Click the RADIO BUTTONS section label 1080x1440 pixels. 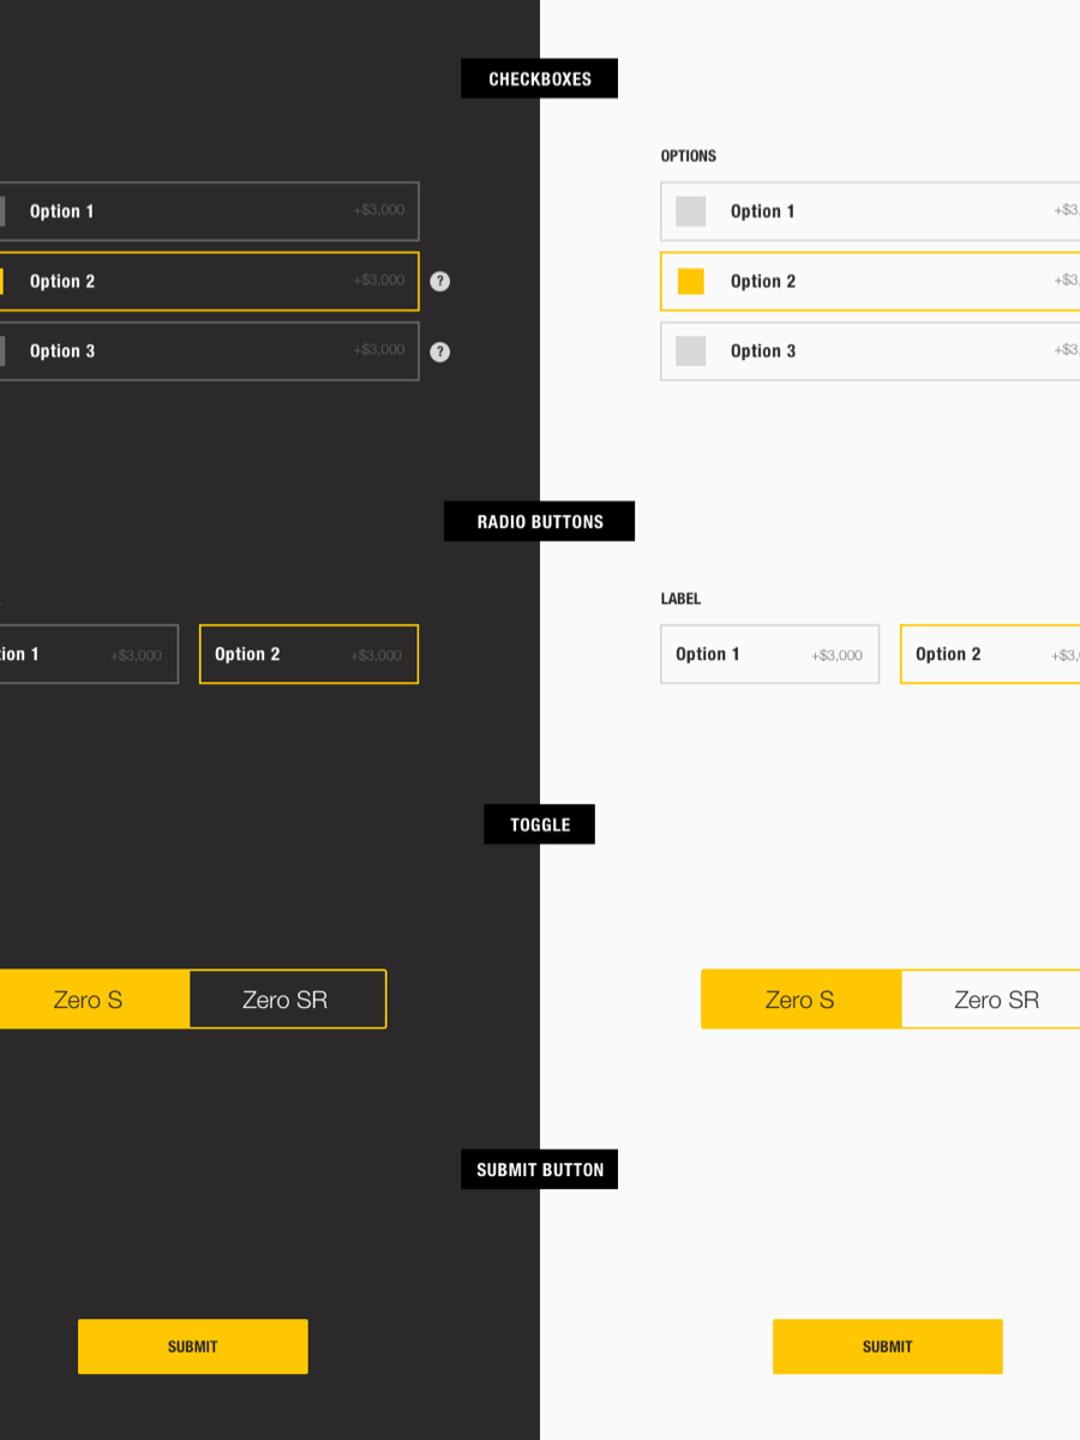pos(539,521)
